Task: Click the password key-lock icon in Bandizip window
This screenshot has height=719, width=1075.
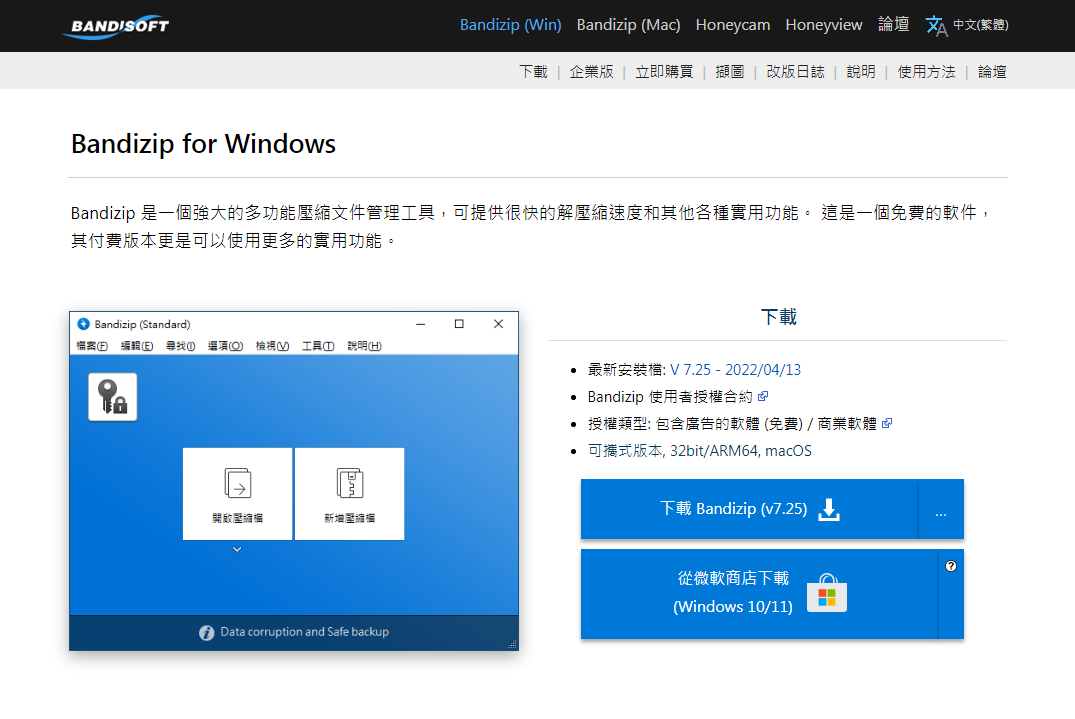Action: click(x=112, y=397)
